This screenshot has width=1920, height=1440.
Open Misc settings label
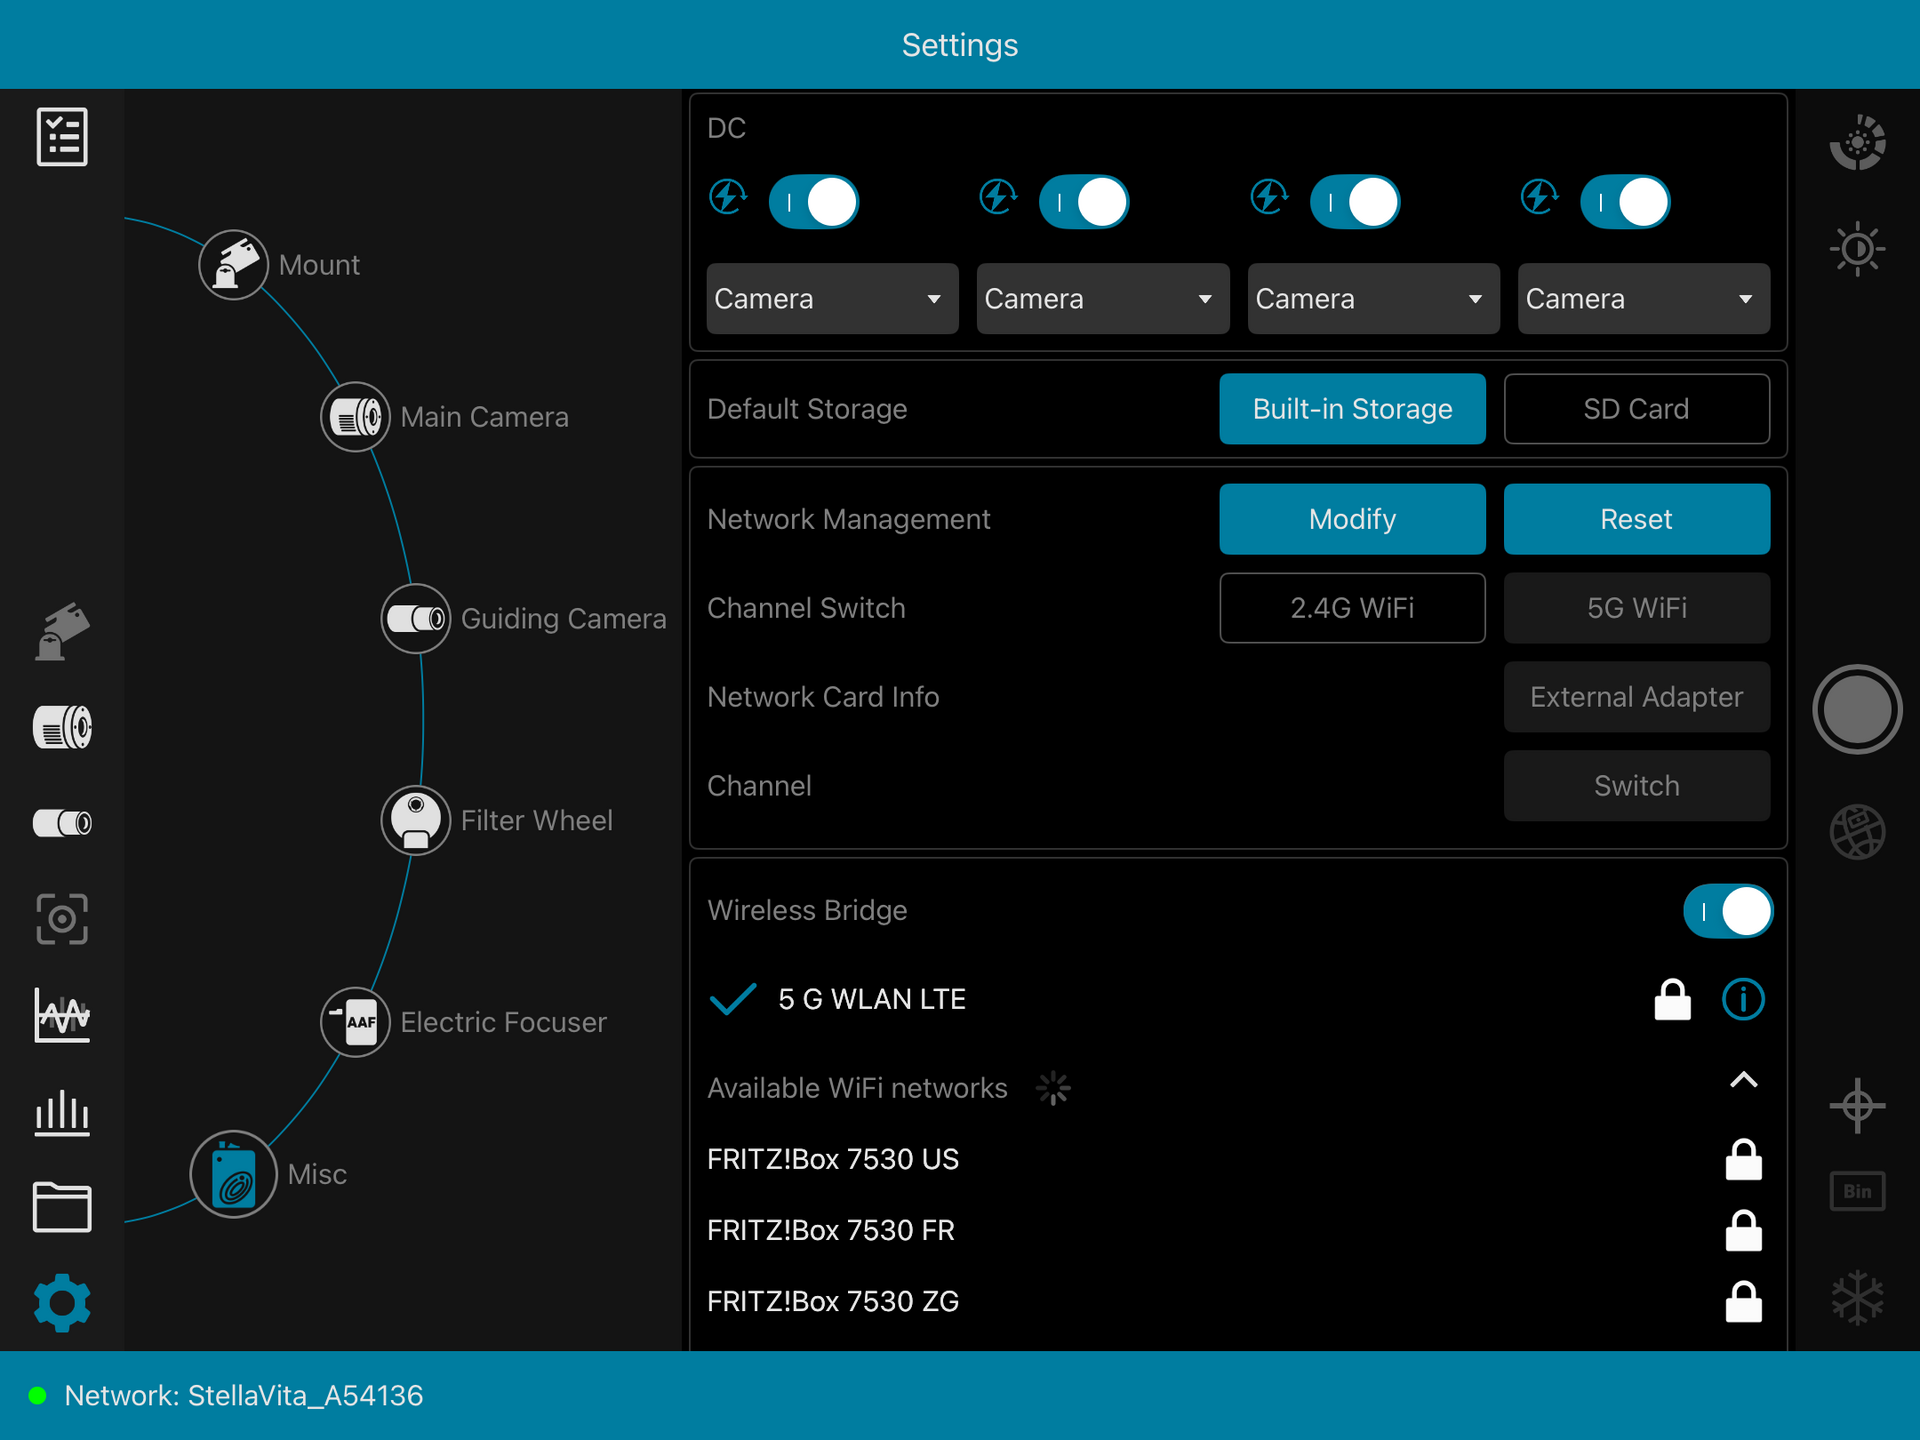[x=317, y=1174]
